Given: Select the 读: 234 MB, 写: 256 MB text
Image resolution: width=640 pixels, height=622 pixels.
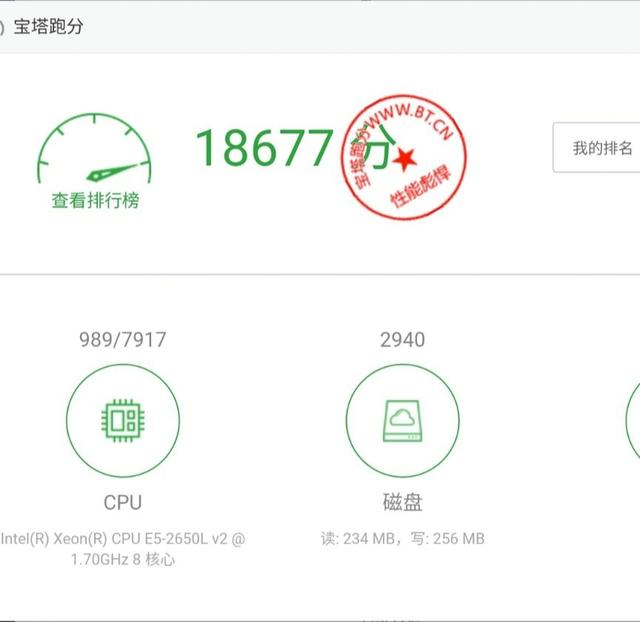Looking at the screenshot, I should click(403, 539).
